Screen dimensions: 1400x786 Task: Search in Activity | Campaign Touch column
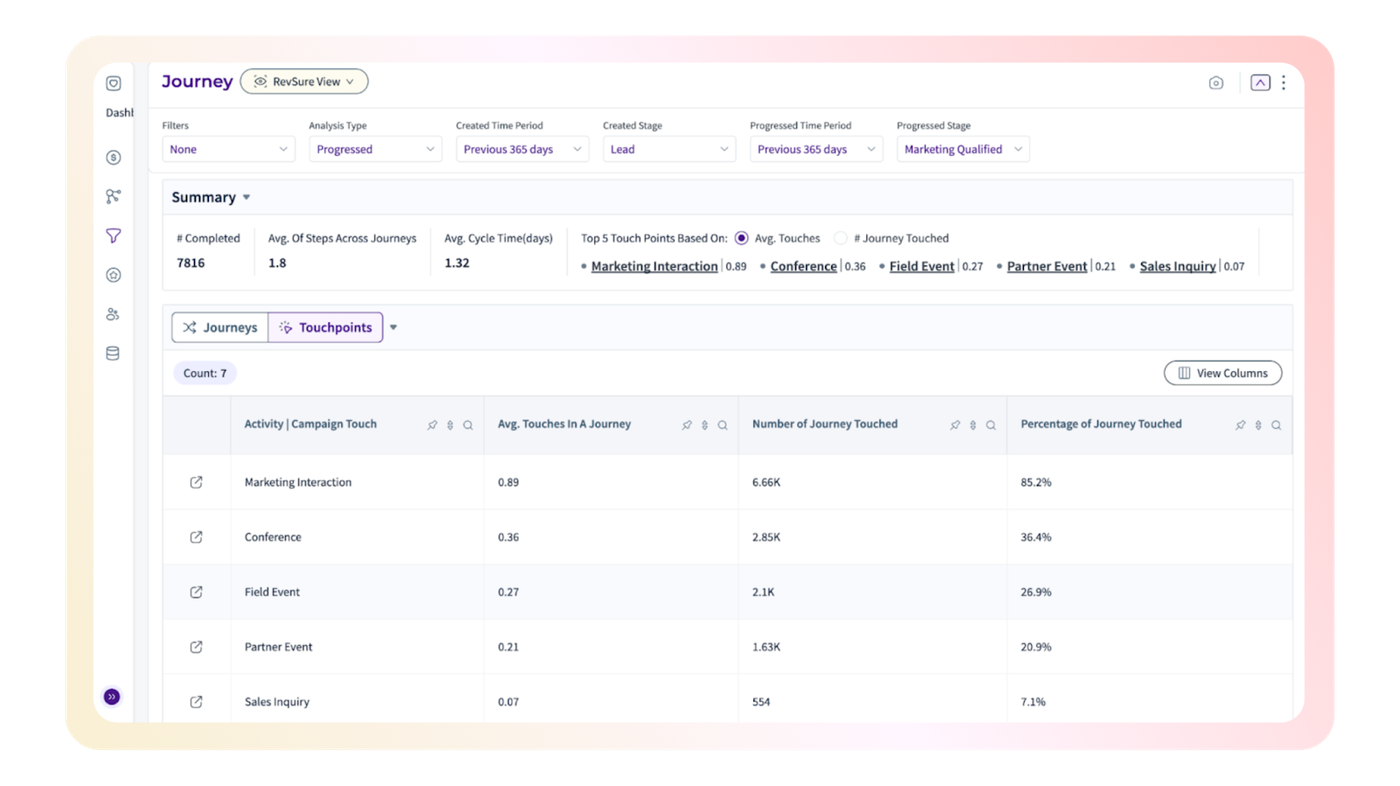click(468, 425)
